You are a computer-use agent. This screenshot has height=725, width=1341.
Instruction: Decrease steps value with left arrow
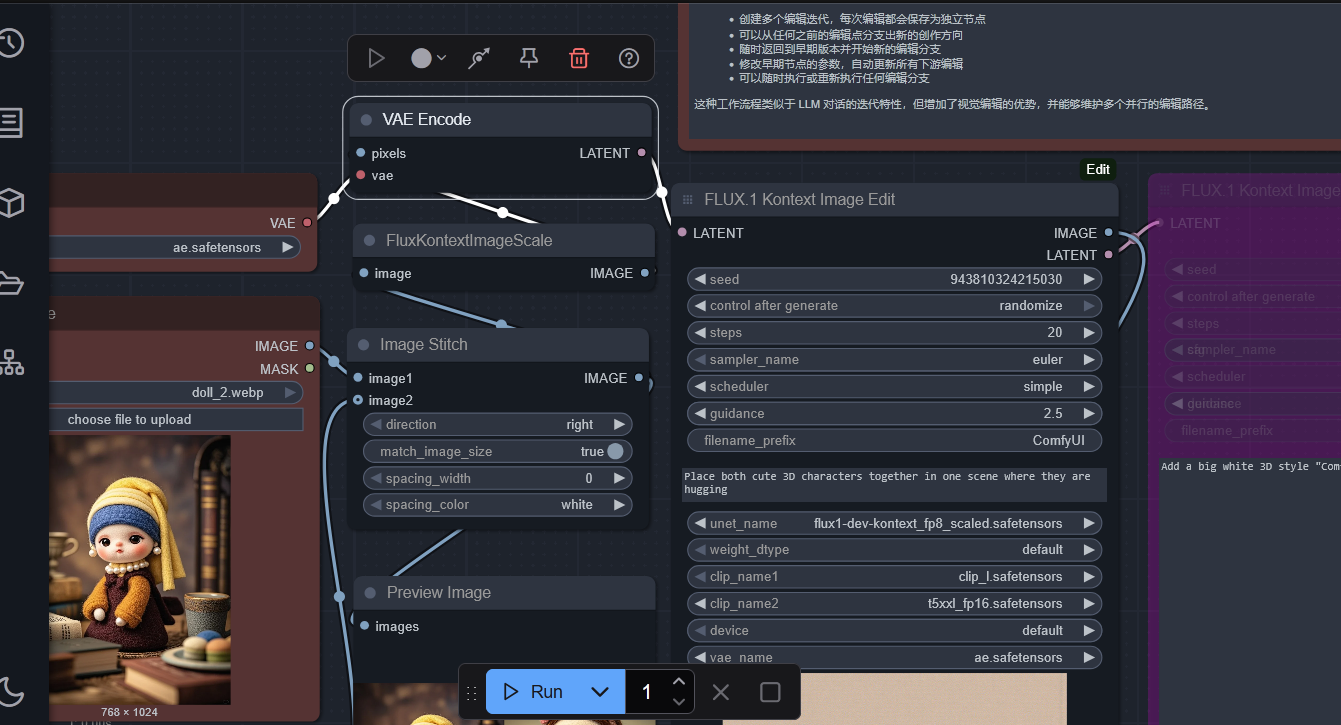click(700, 332)
